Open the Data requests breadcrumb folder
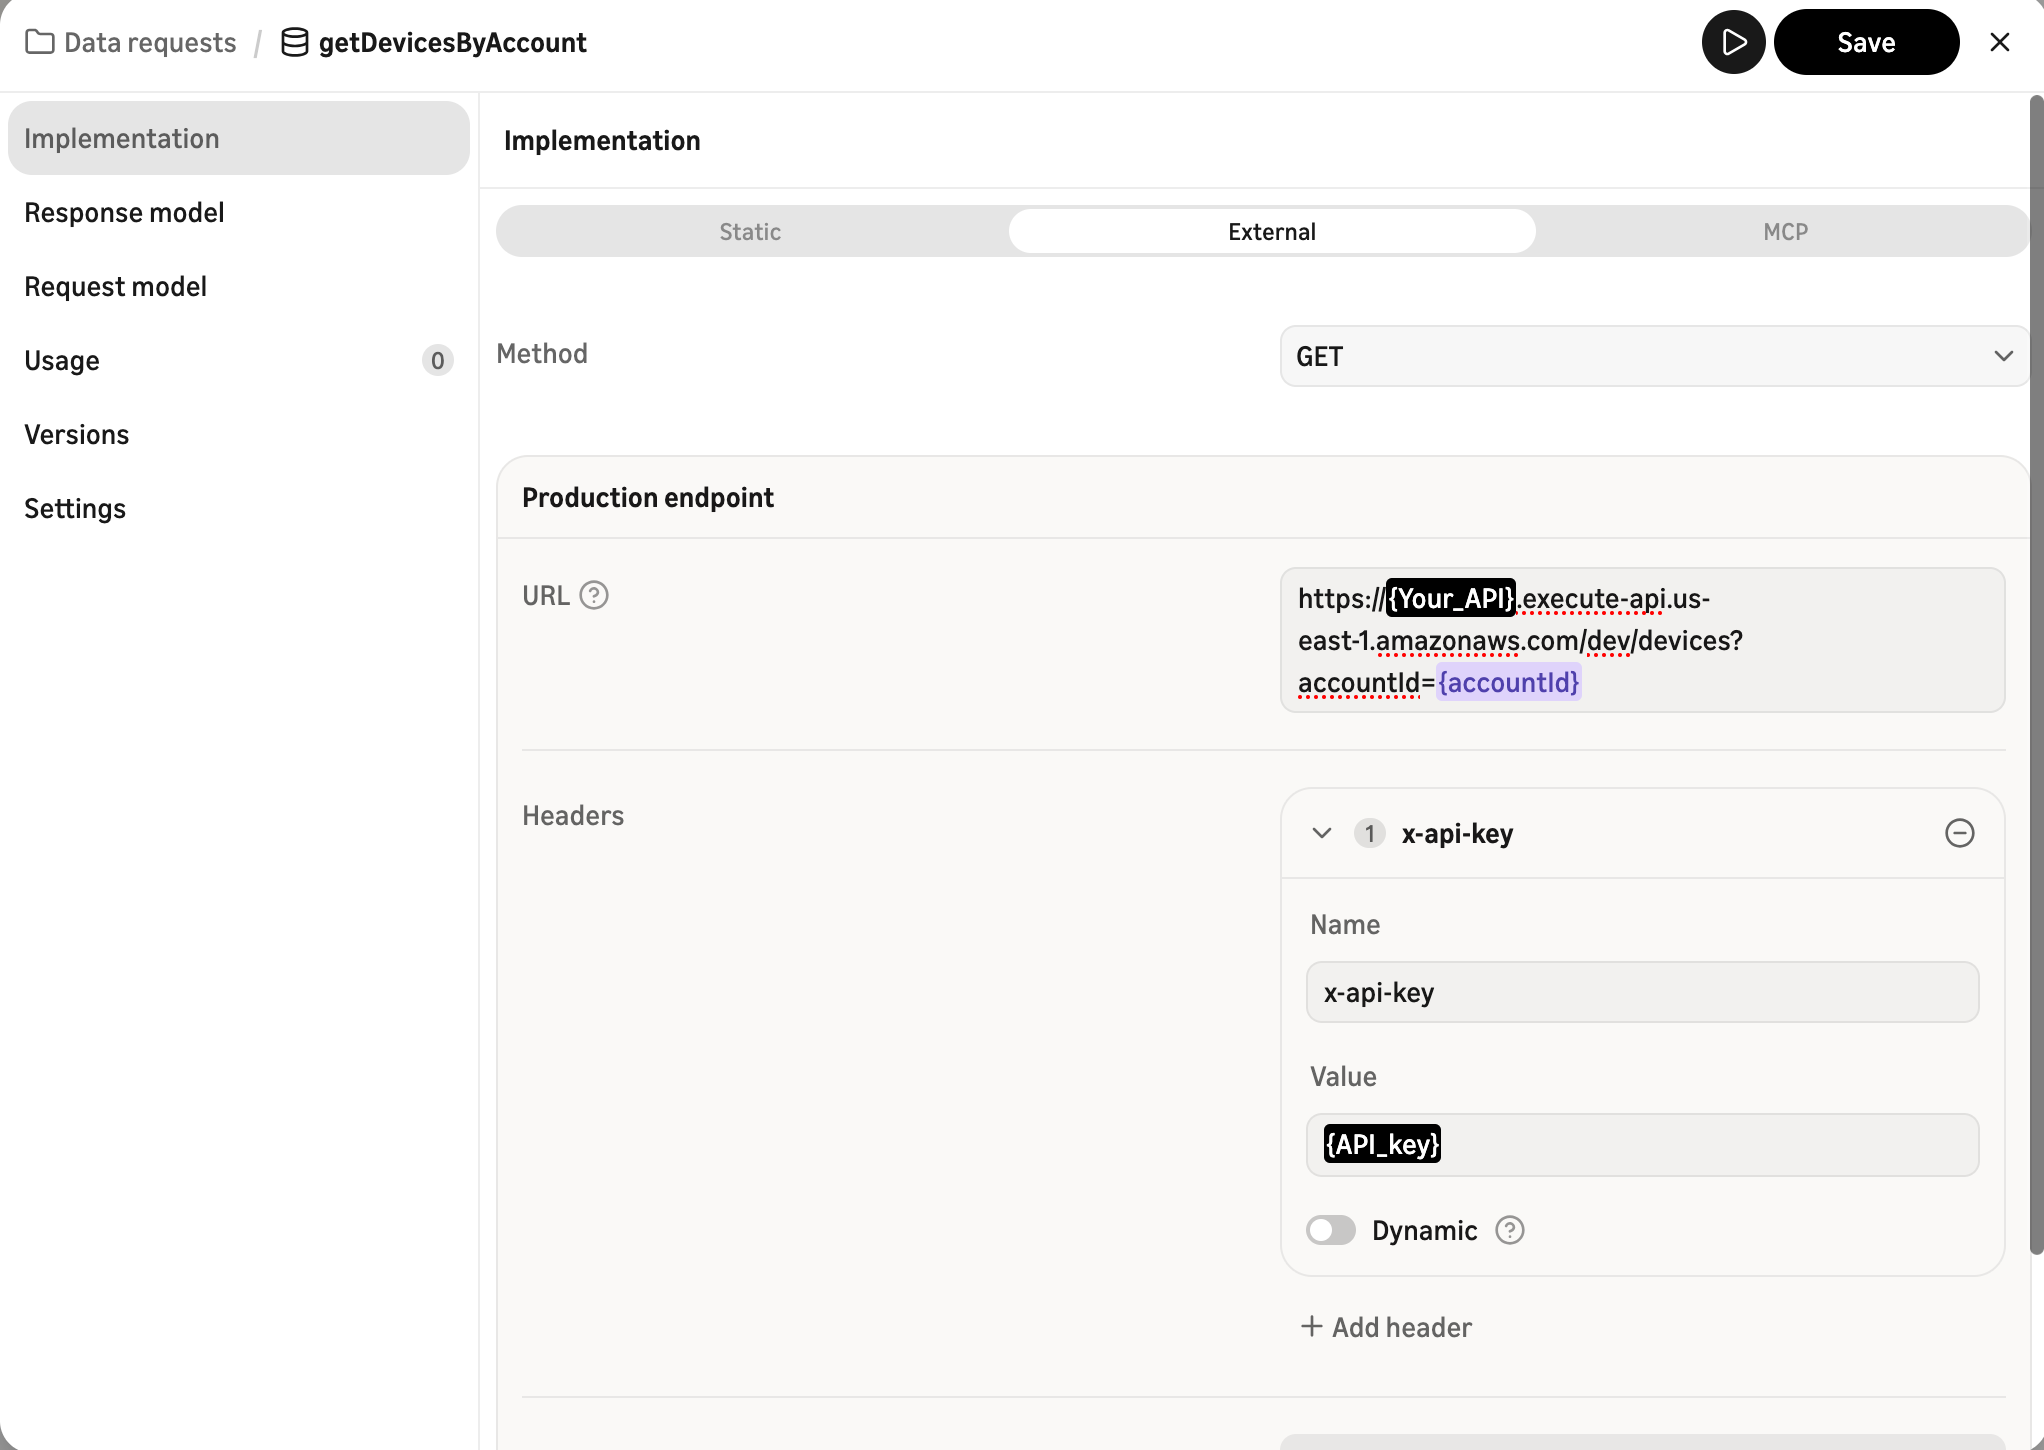 click(x=131, y=42)
